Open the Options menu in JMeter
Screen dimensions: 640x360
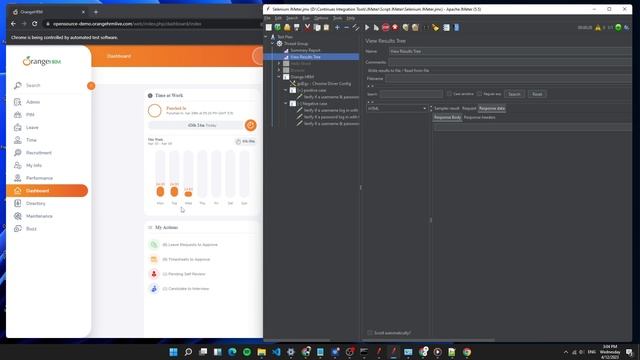coord(321,18)
